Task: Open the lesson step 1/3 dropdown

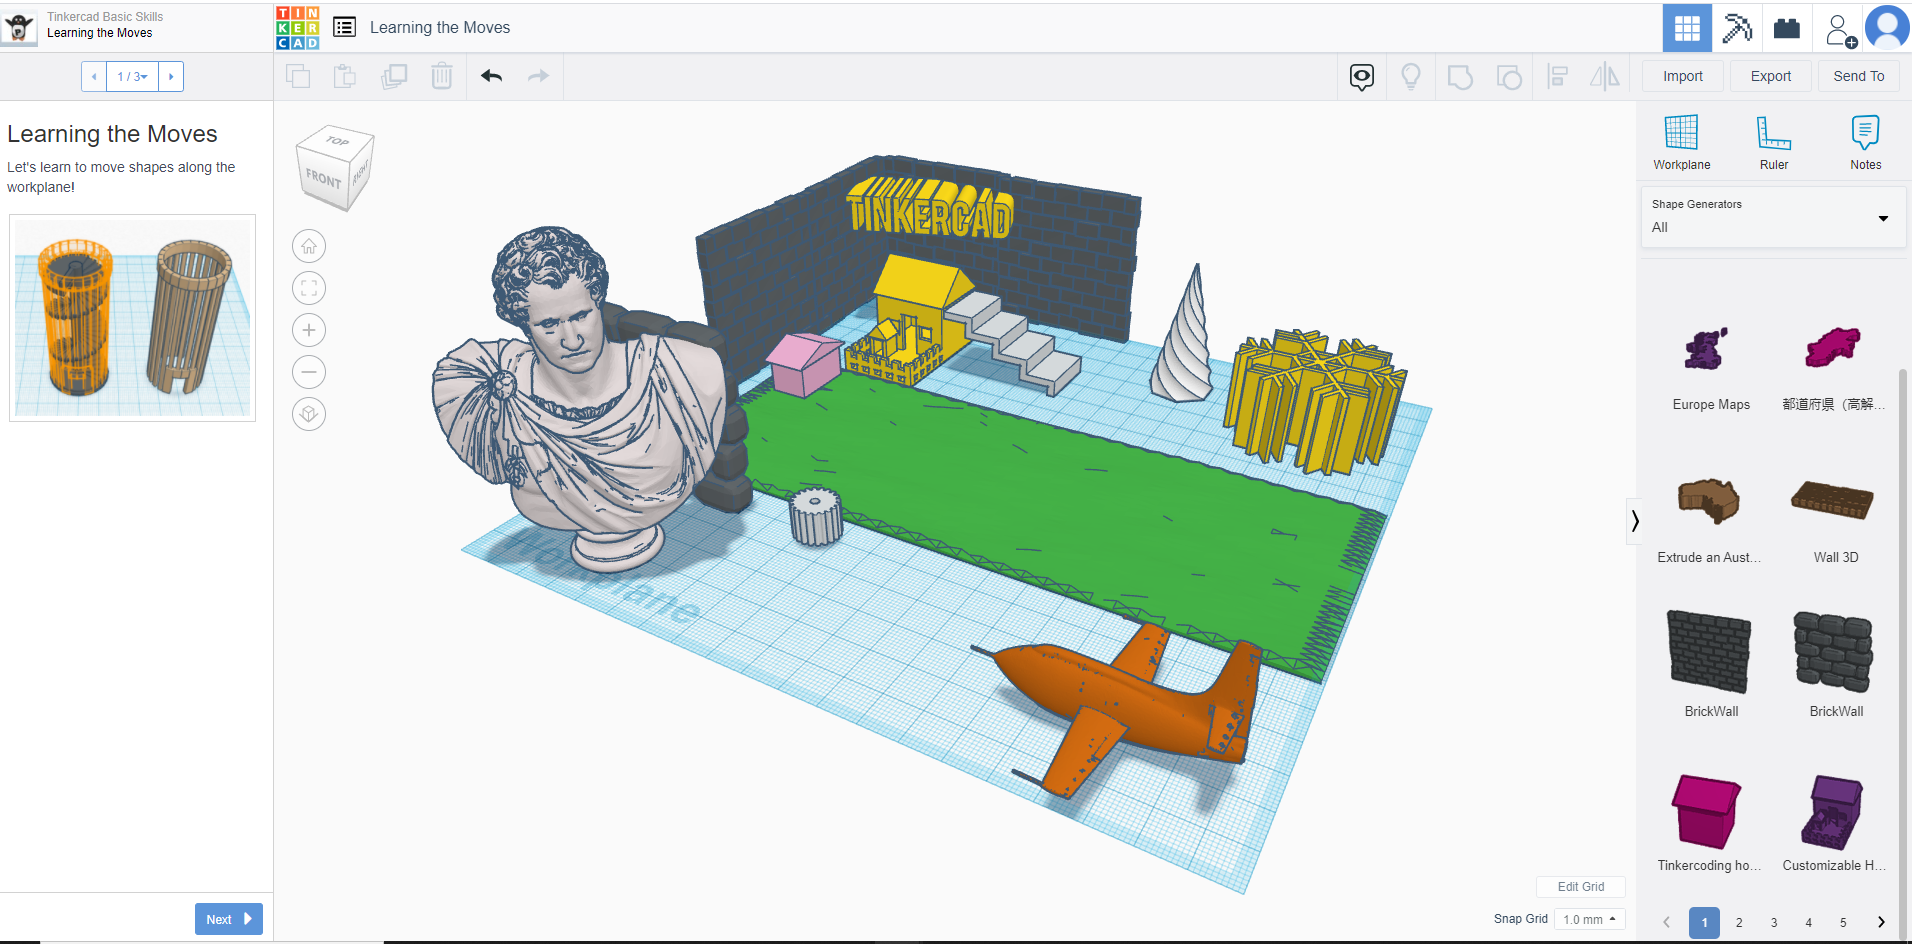Action: point(132,76)
